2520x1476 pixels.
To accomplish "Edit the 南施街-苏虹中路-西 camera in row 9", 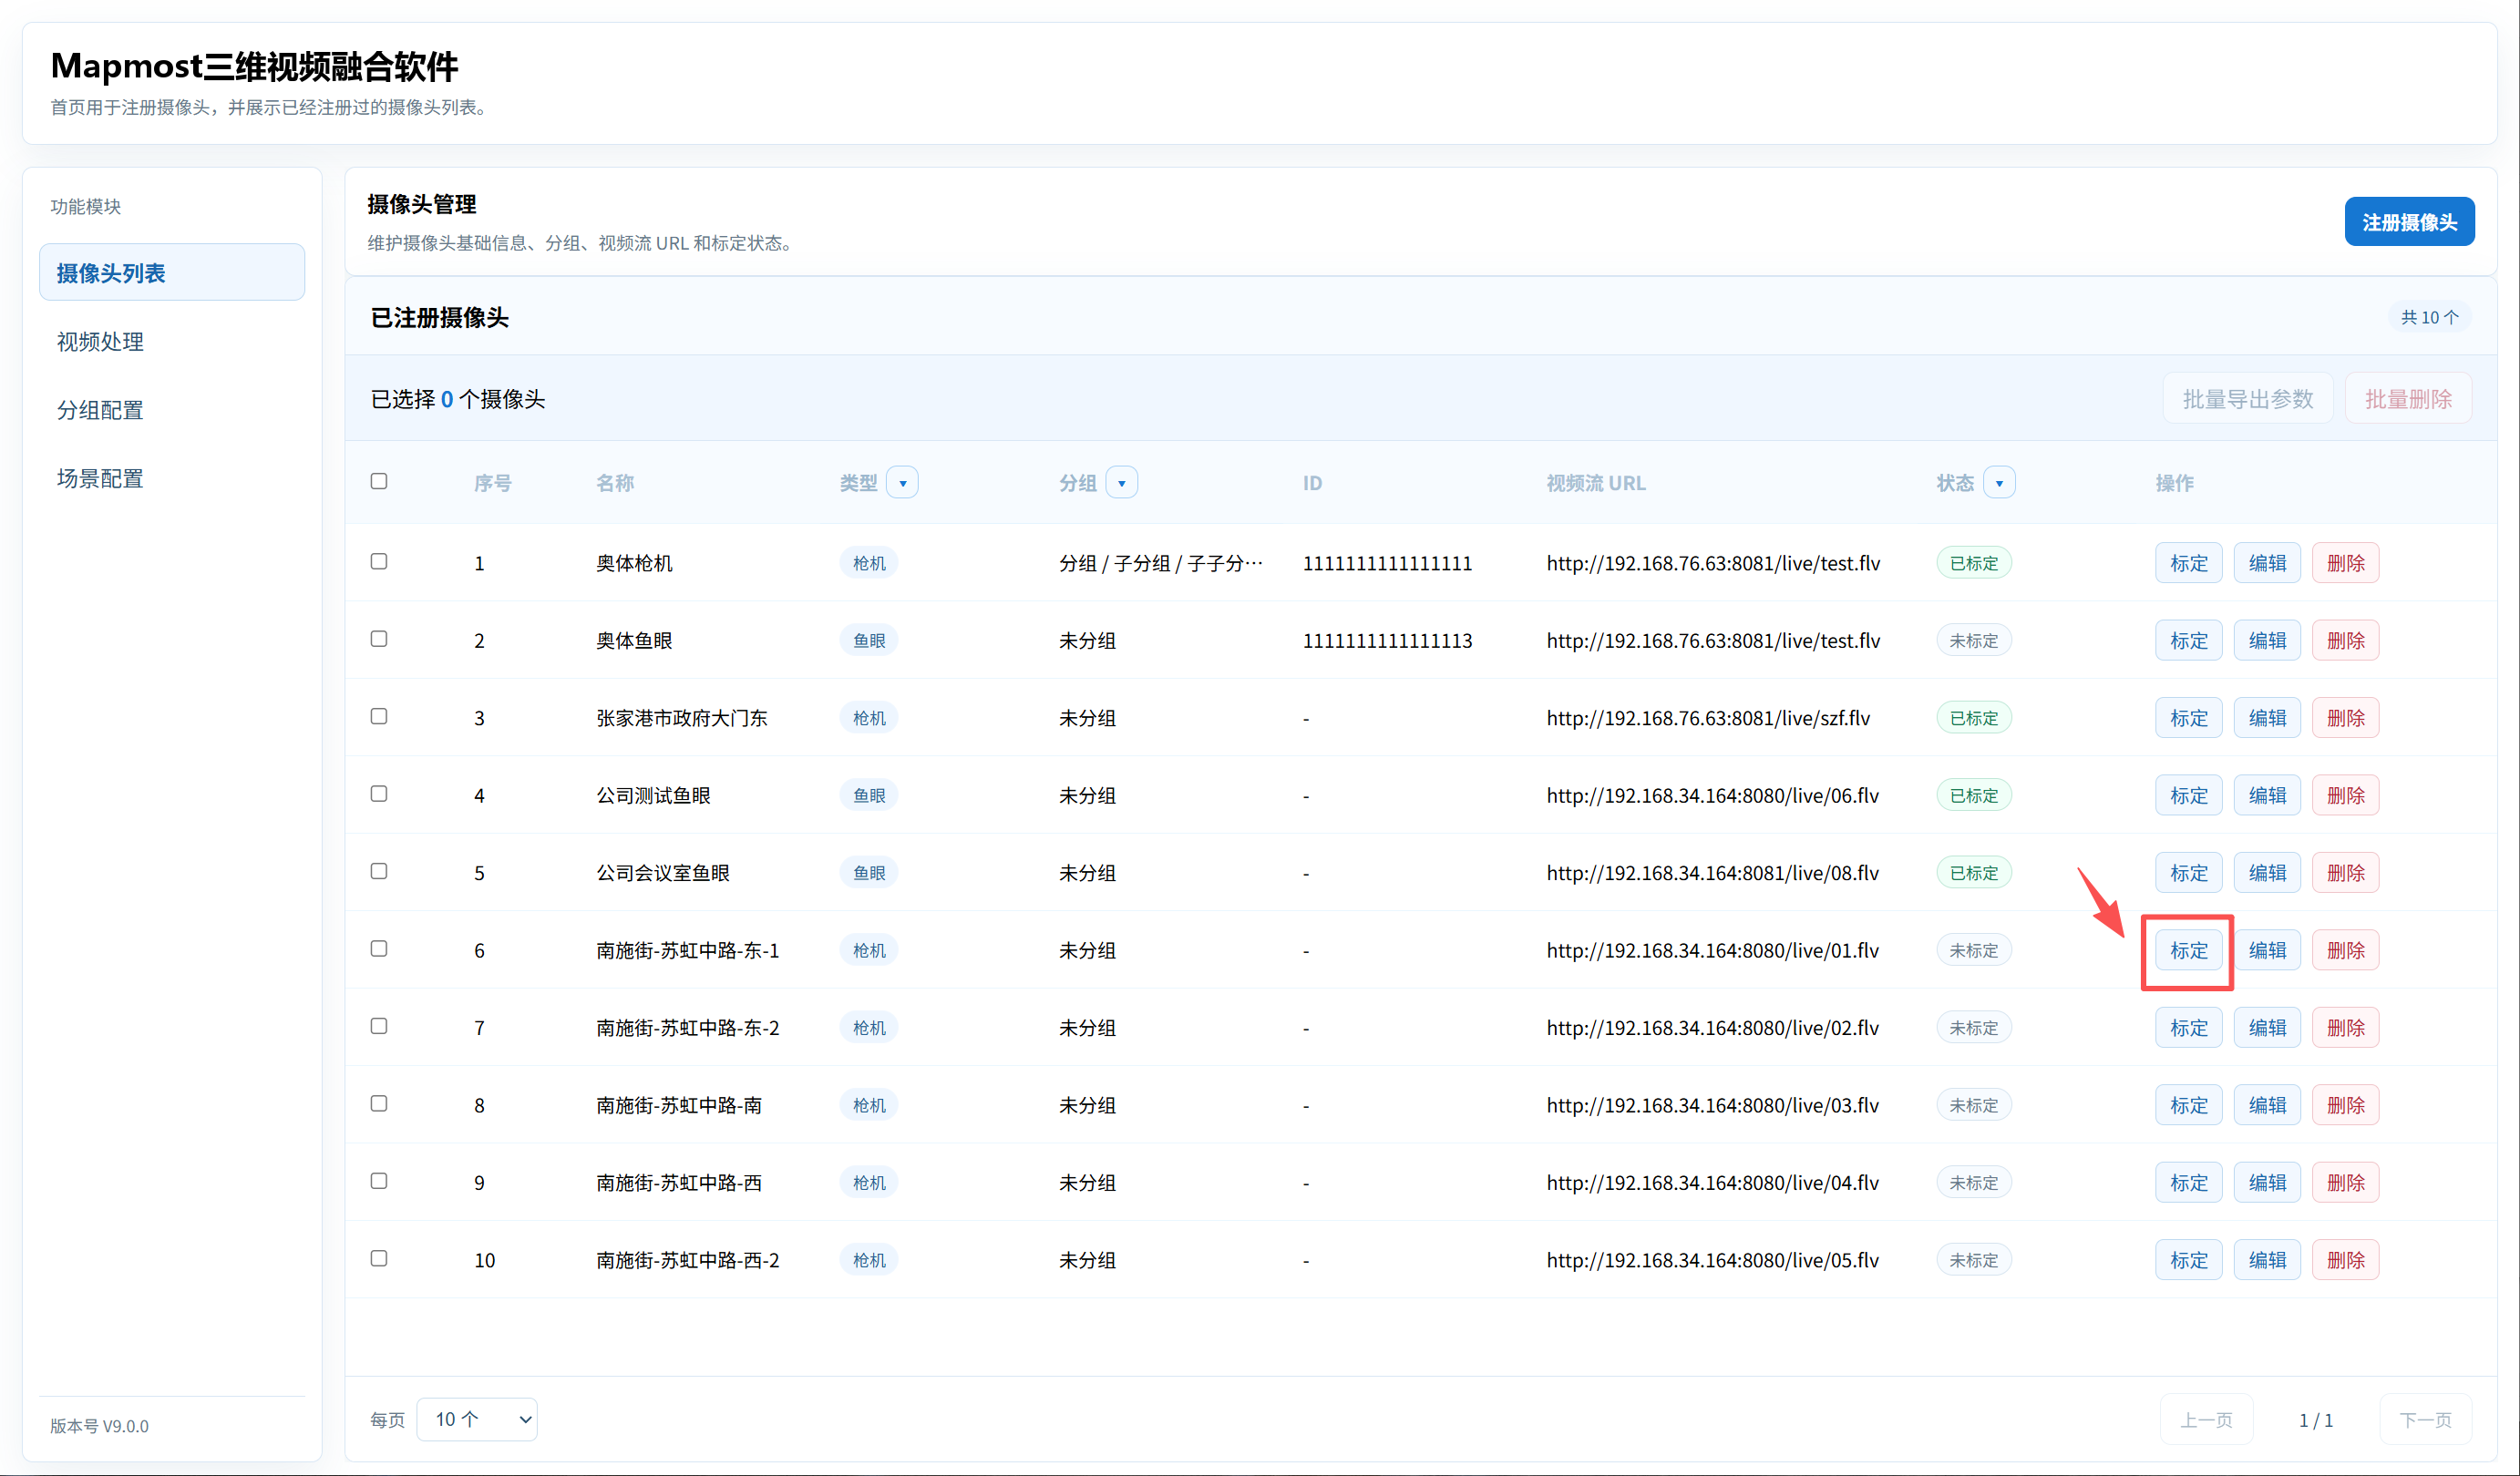I will click(x=2267, y=1183).
